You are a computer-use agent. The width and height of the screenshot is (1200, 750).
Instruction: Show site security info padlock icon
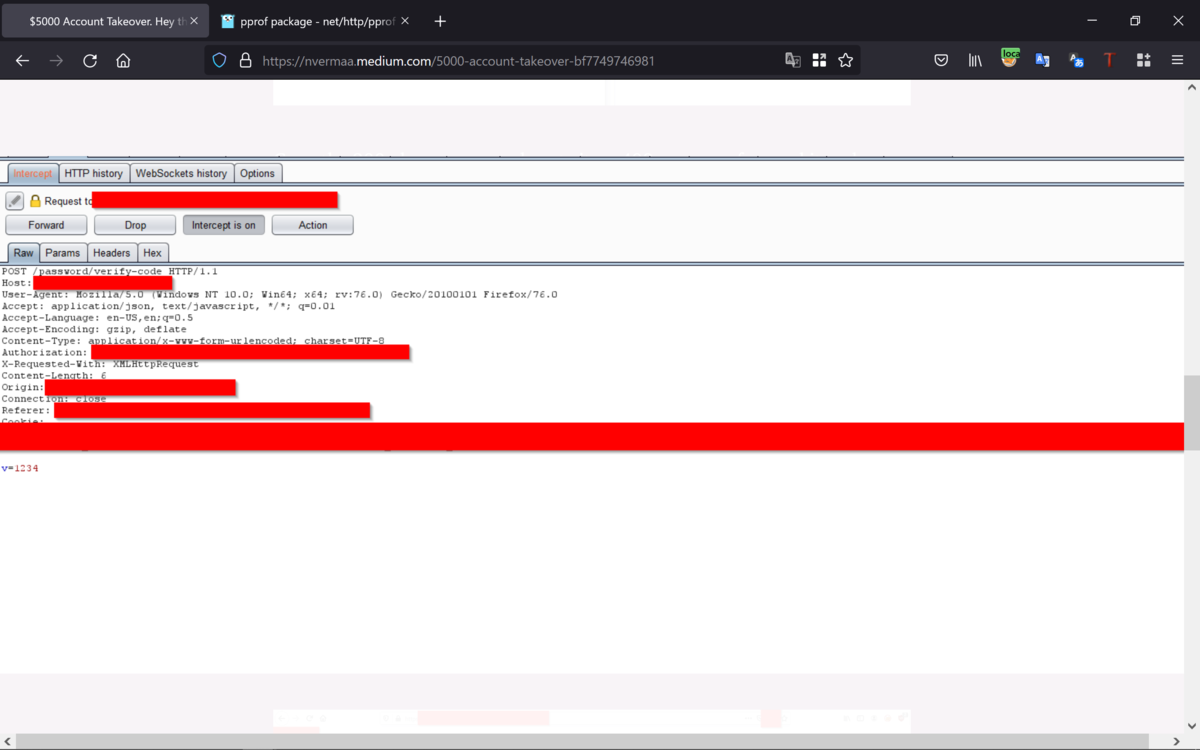pyautogui.click(x=245, y=61)
